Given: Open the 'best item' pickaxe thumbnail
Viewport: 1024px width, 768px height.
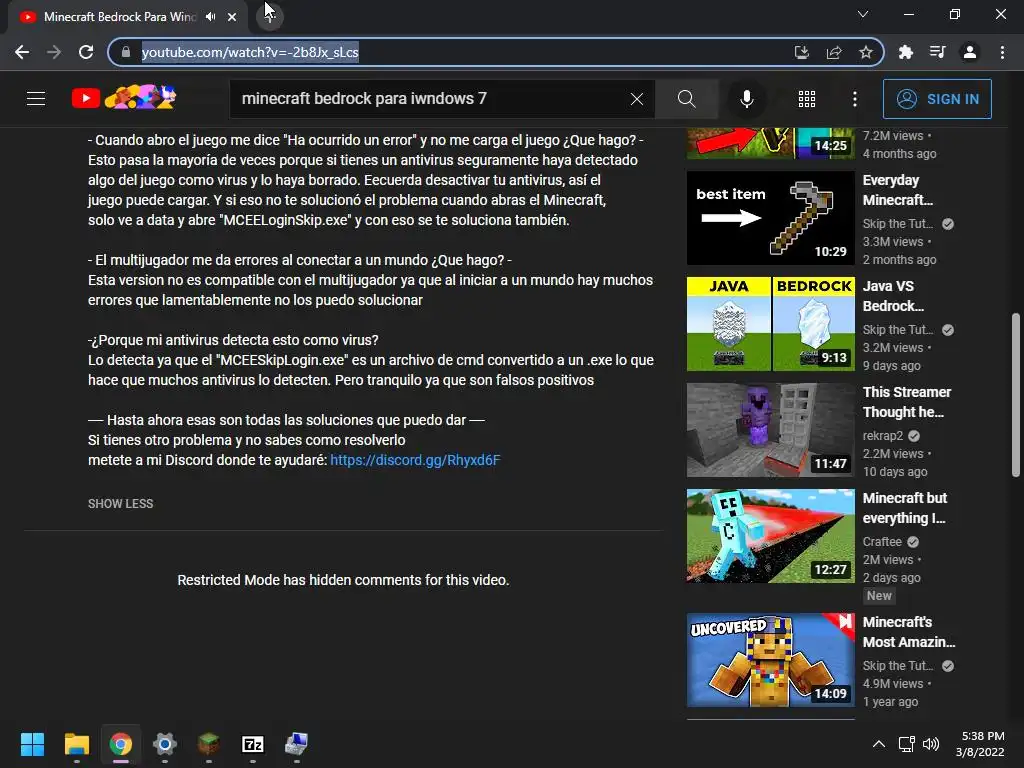Looking at the screenshot, I should (771, 218).
